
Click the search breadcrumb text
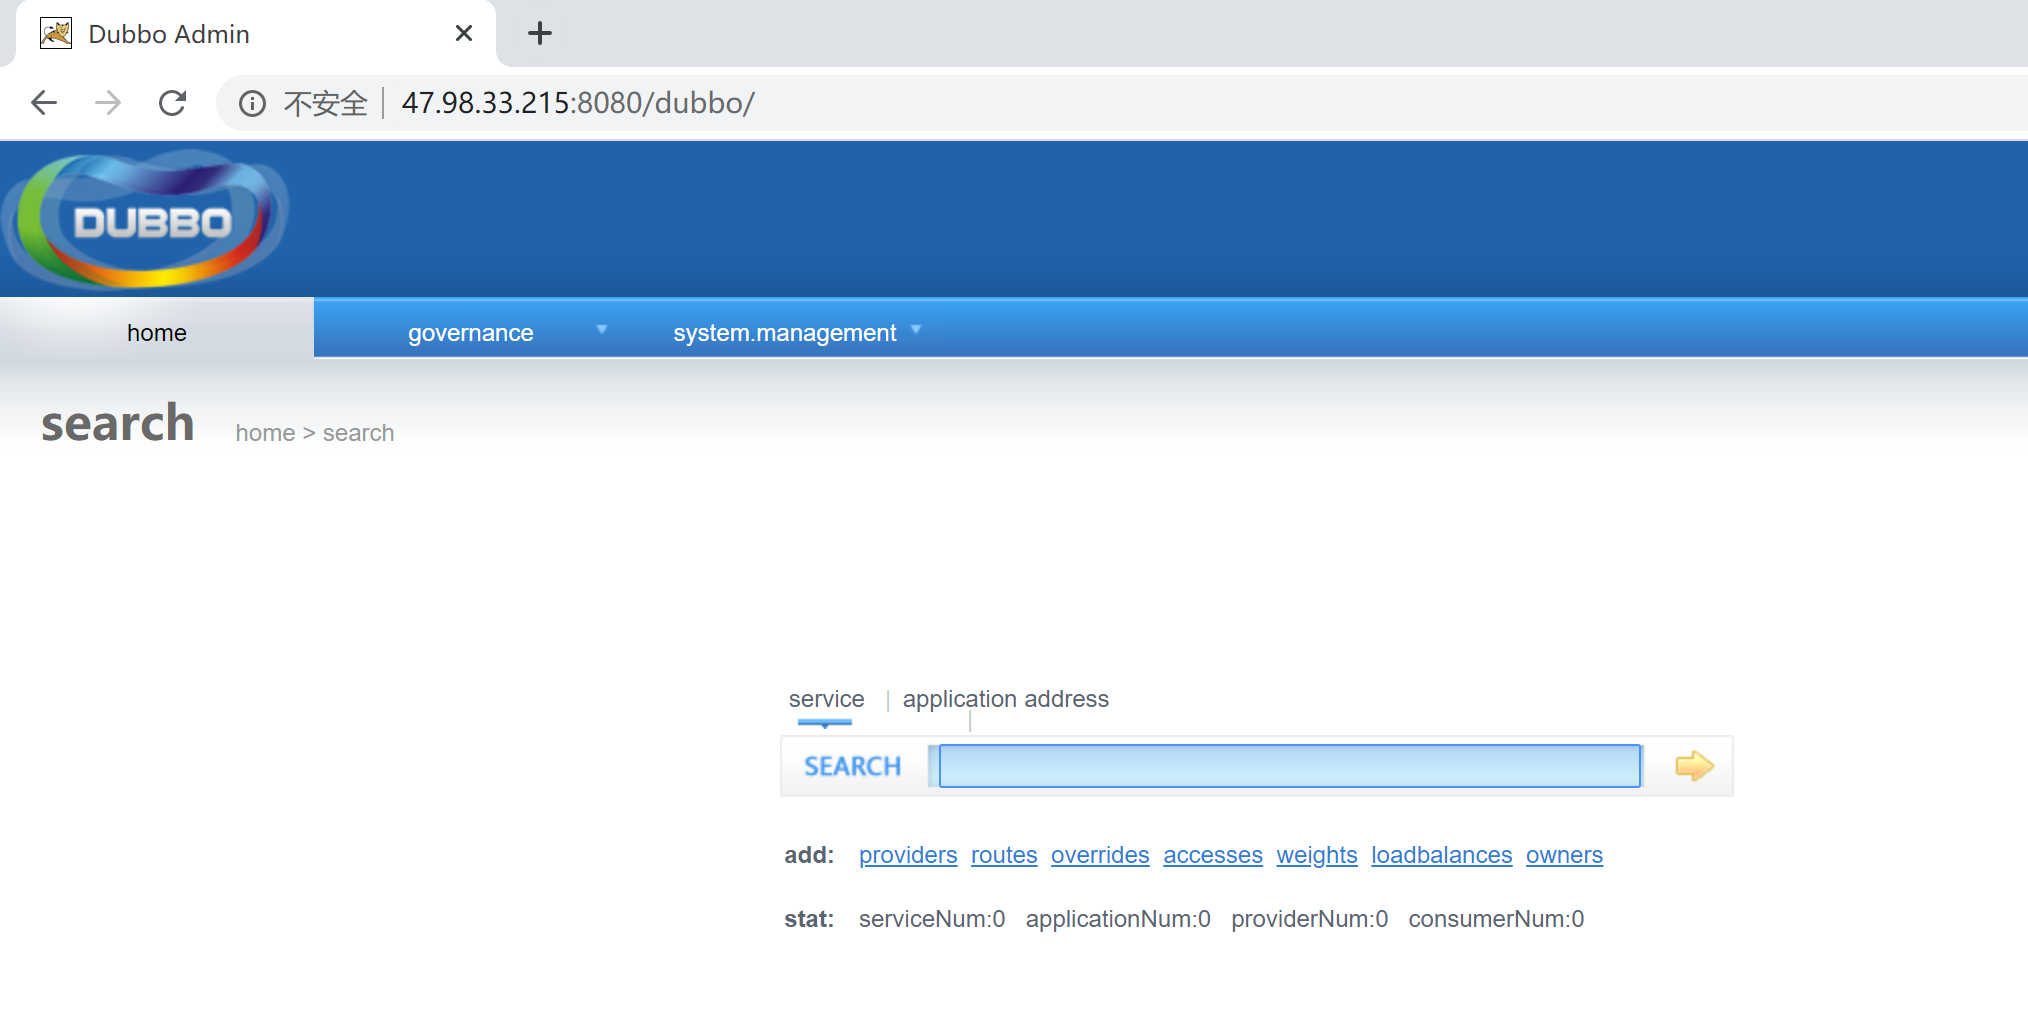(358, 433)
